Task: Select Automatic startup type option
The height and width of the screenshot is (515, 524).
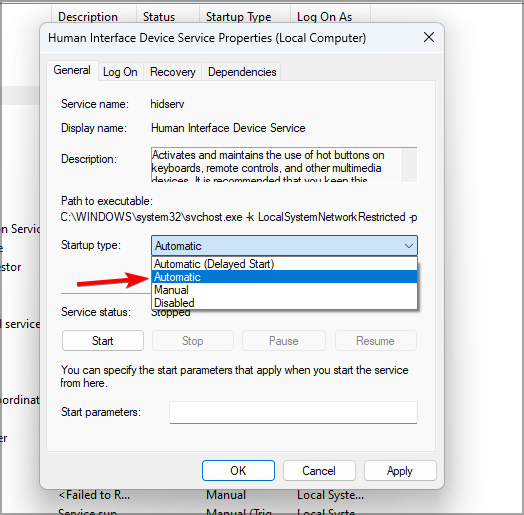Action: click(284, 277)
